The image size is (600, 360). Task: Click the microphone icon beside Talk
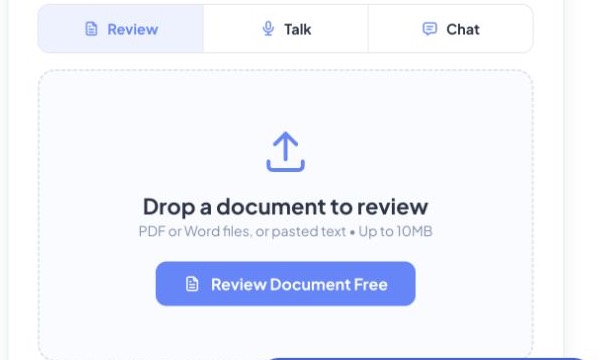click(268, 29)
